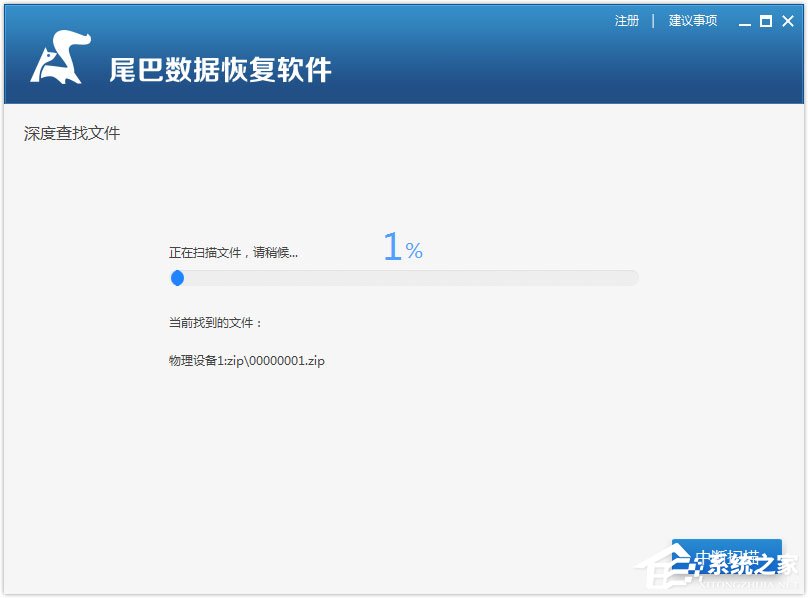
Task: Click the 注册 register link
Action: tap(627, 21)
